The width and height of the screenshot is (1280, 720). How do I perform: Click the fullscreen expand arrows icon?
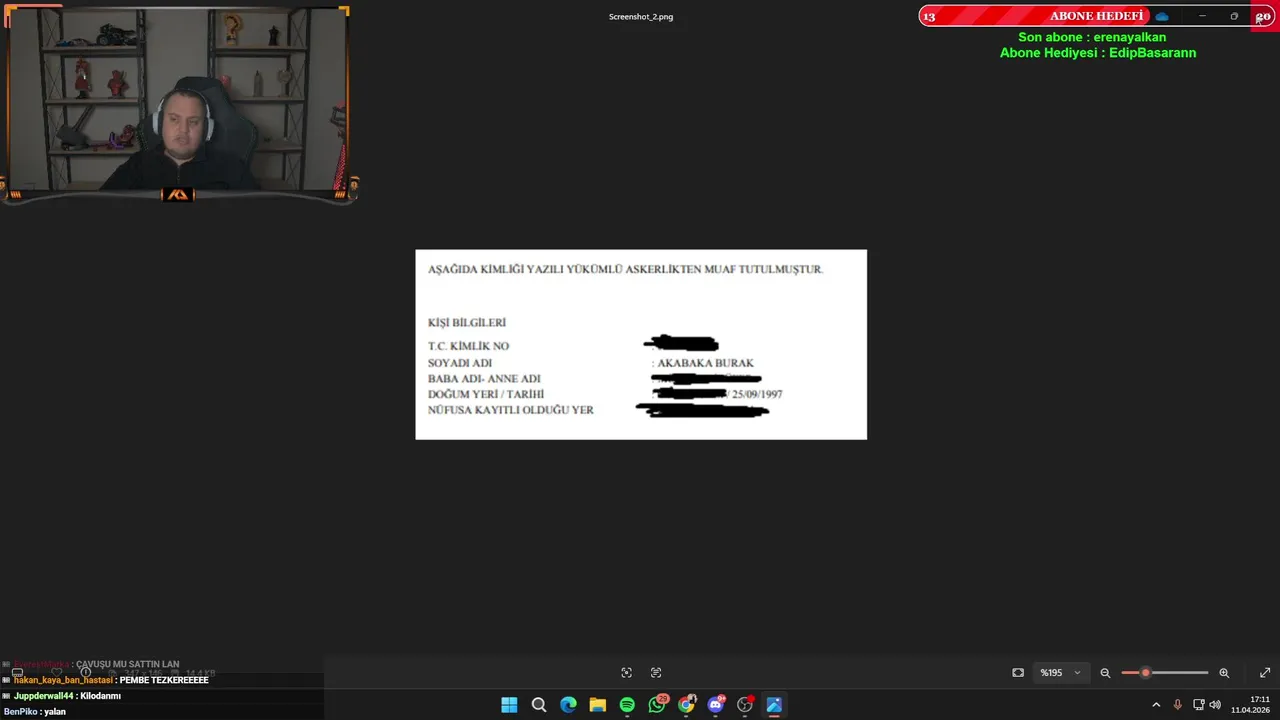(1265, 673)
